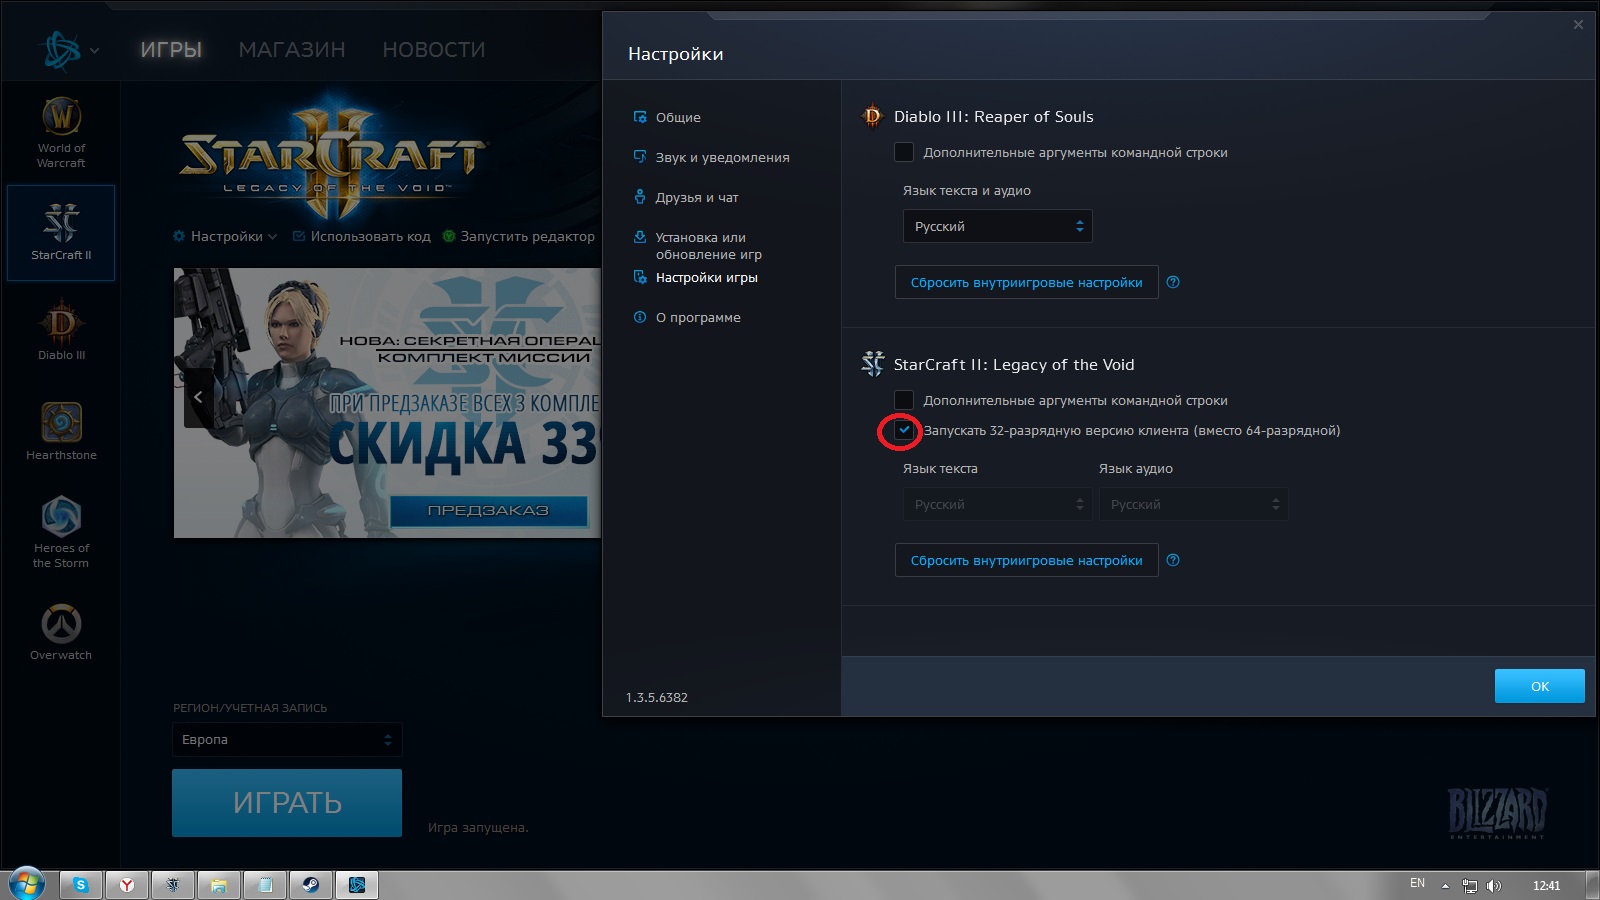Click help icon beside Diablo III reset button
This screenshot has height=900, width=1600.
coord(1173,282)
